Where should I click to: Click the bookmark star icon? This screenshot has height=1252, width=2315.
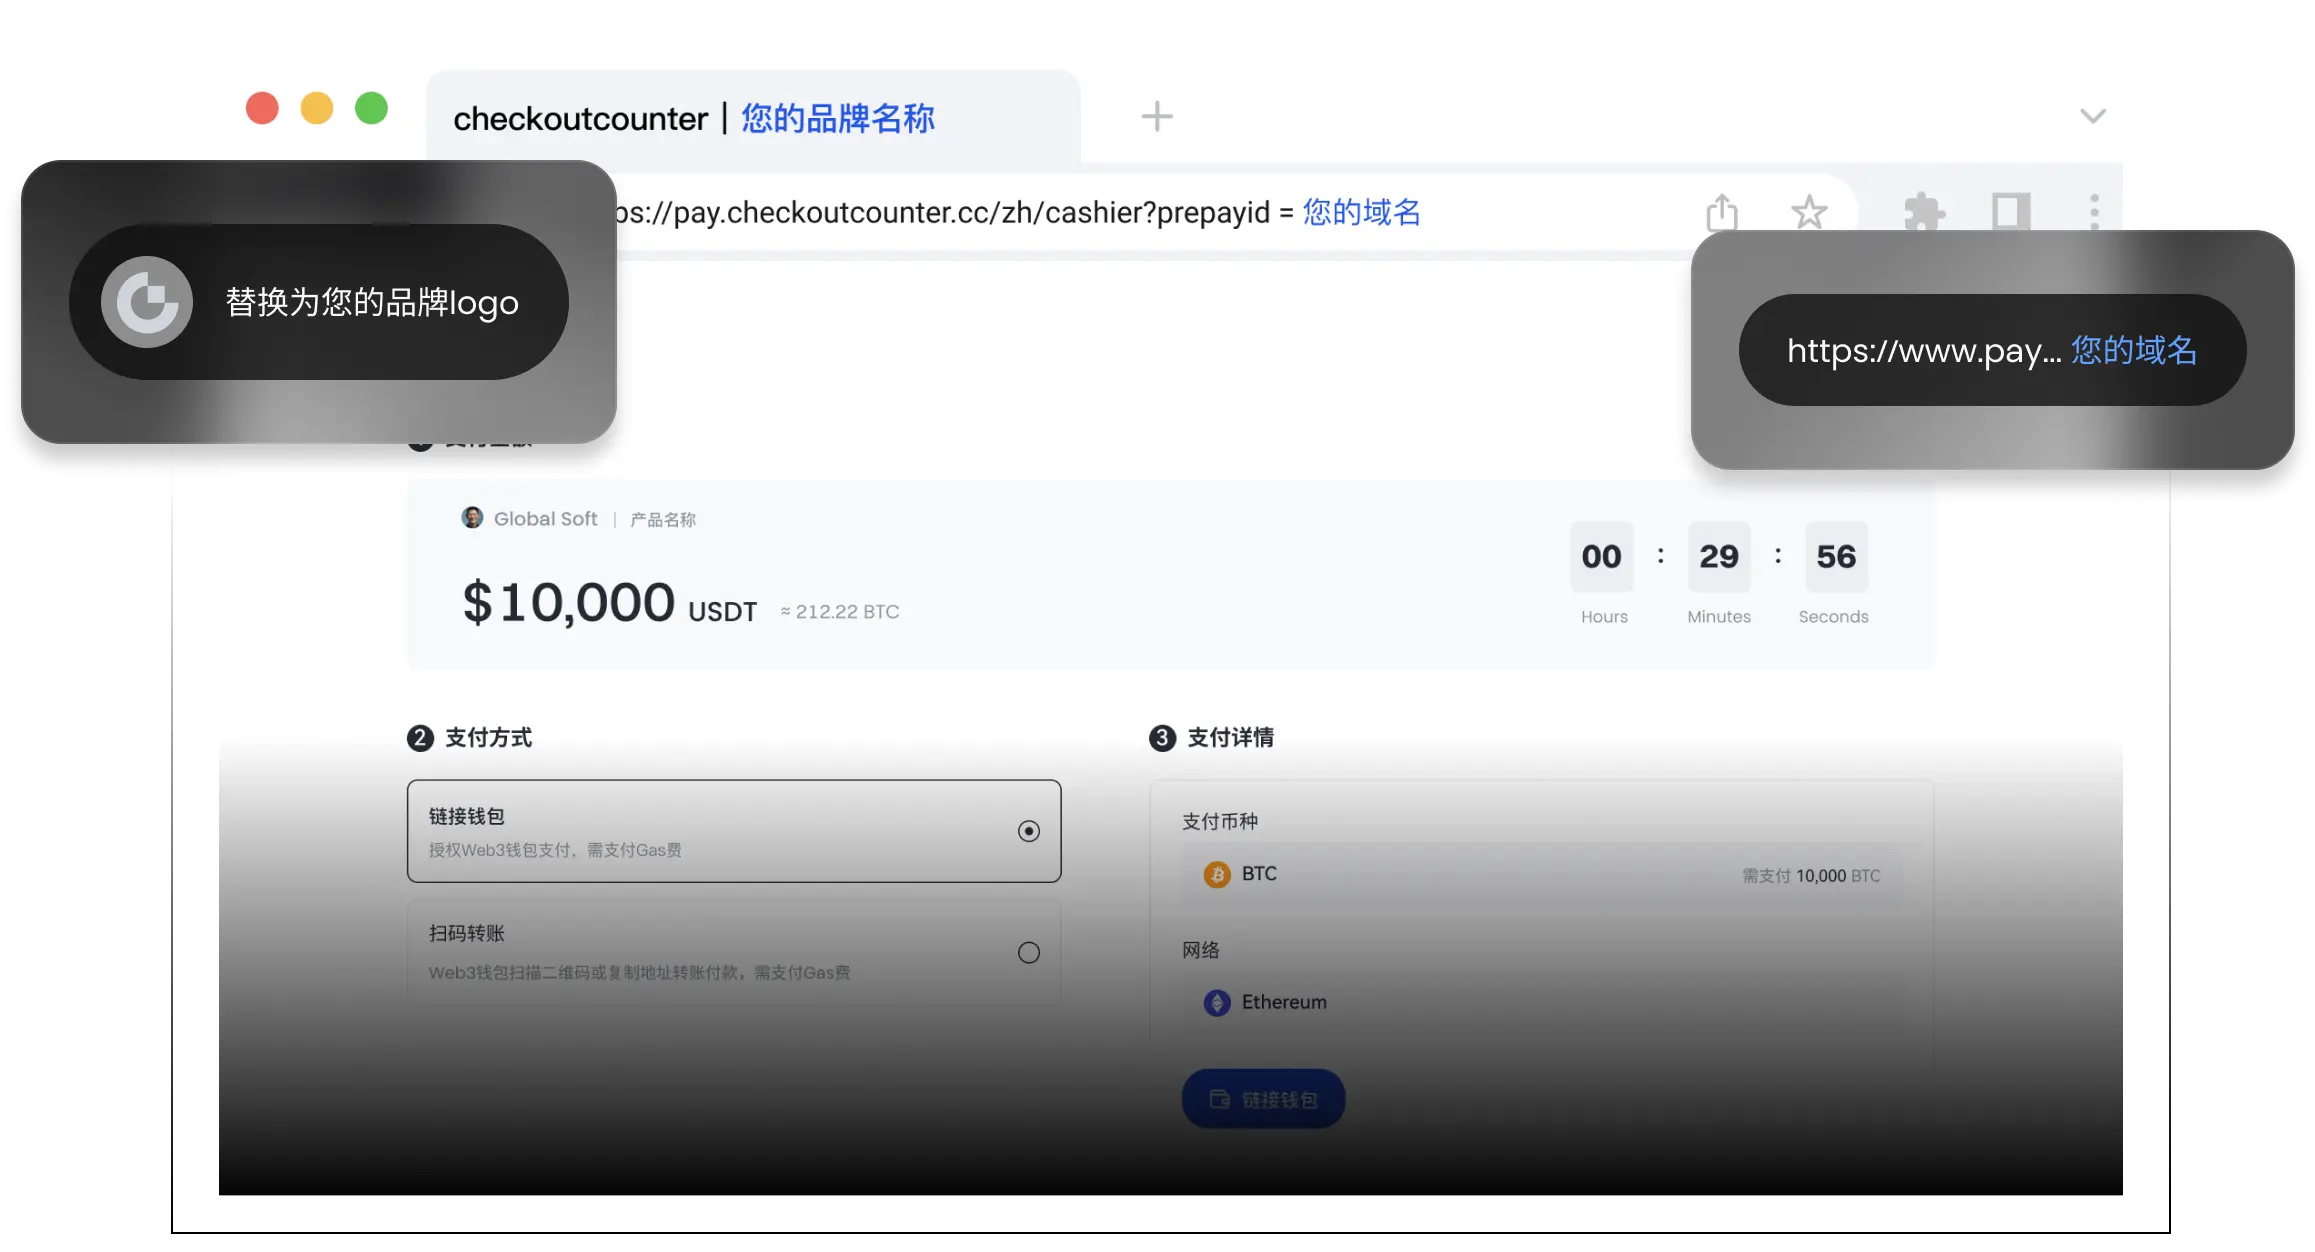click(1808, 211)
